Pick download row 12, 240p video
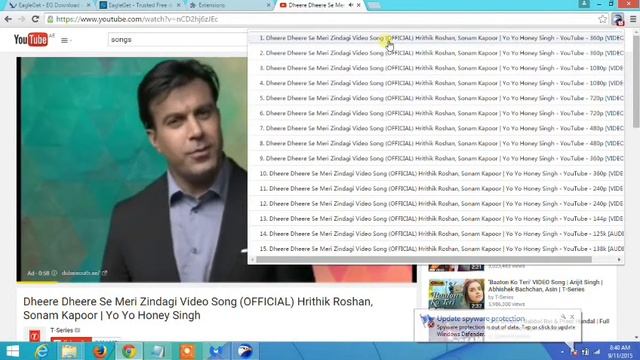The width and height of the screenshot is (640, 360). pyautogui.click(x=436, y=204)
